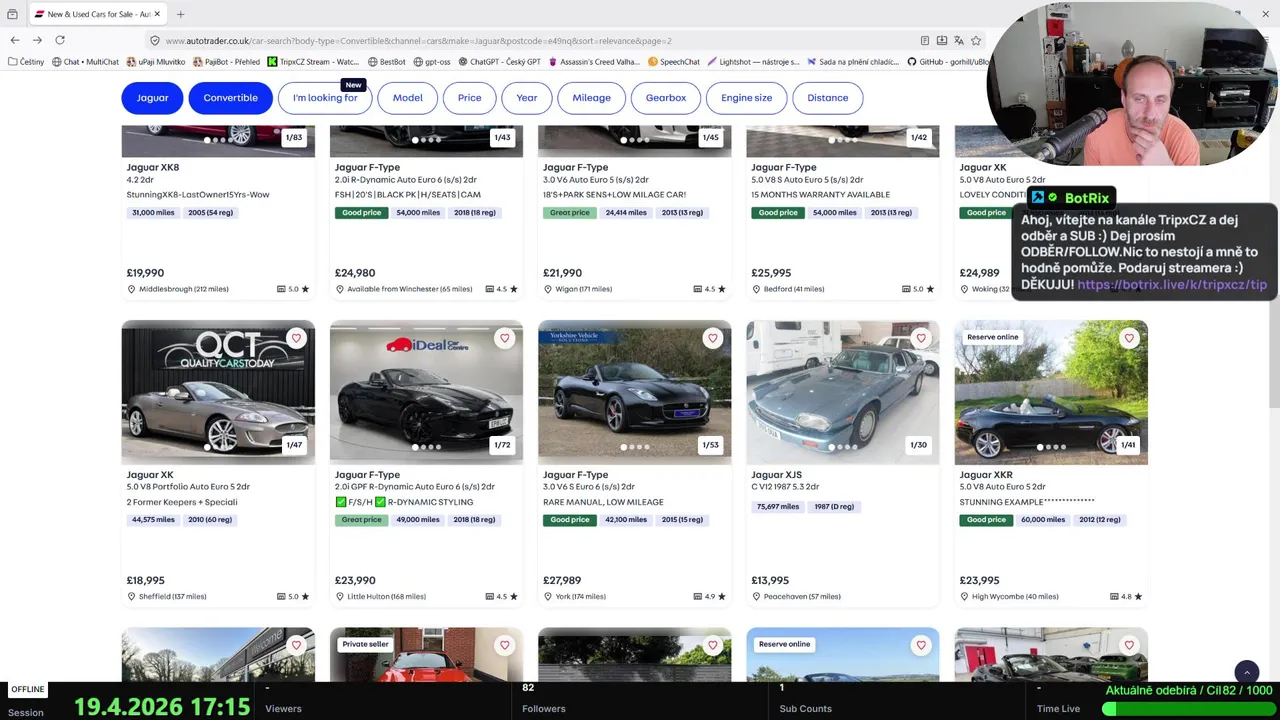Open the Engine size filter dropdown

pyautogui.click(x=747, y=98)
